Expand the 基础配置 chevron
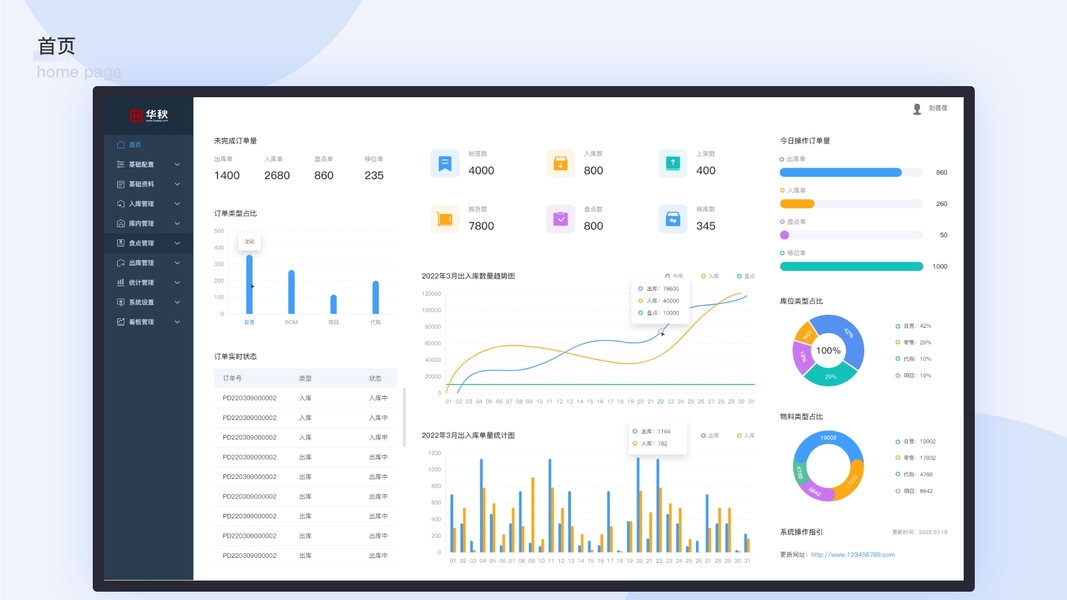The height and width of the screenshot is (600, 1067). point(177,165)
